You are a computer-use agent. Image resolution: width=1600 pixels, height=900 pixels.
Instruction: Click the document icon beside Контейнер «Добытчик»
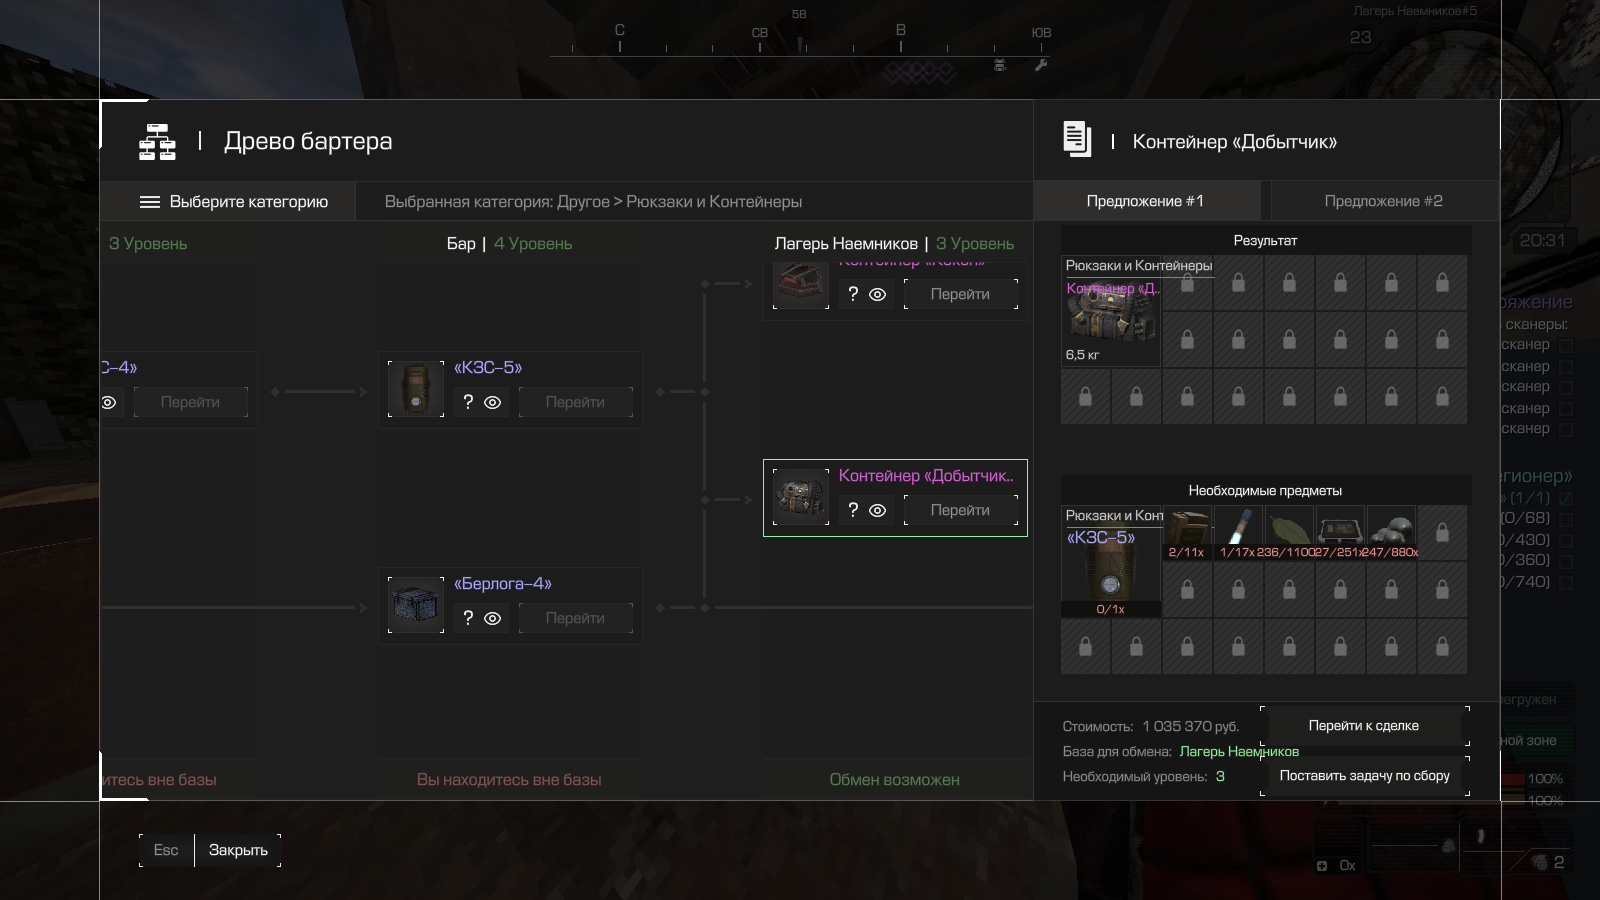(x=1077, y=139)
